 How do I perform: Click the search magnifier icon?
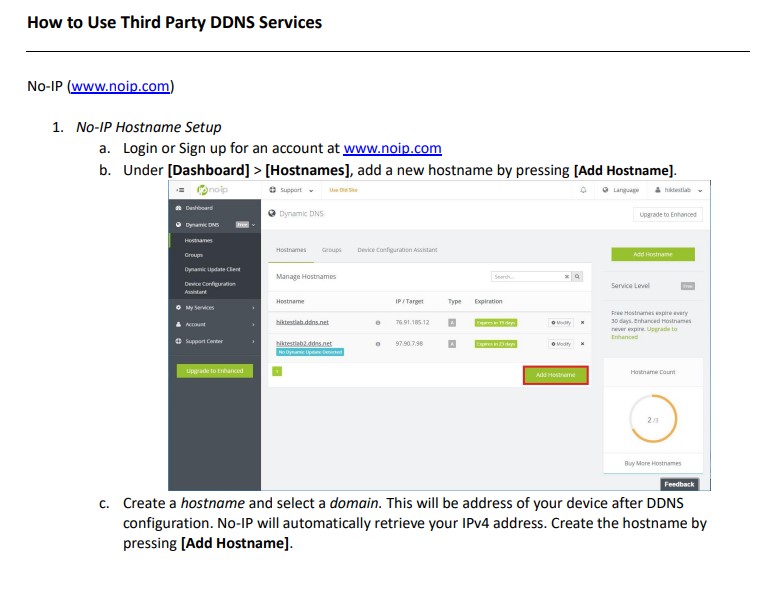pos(577,277)
